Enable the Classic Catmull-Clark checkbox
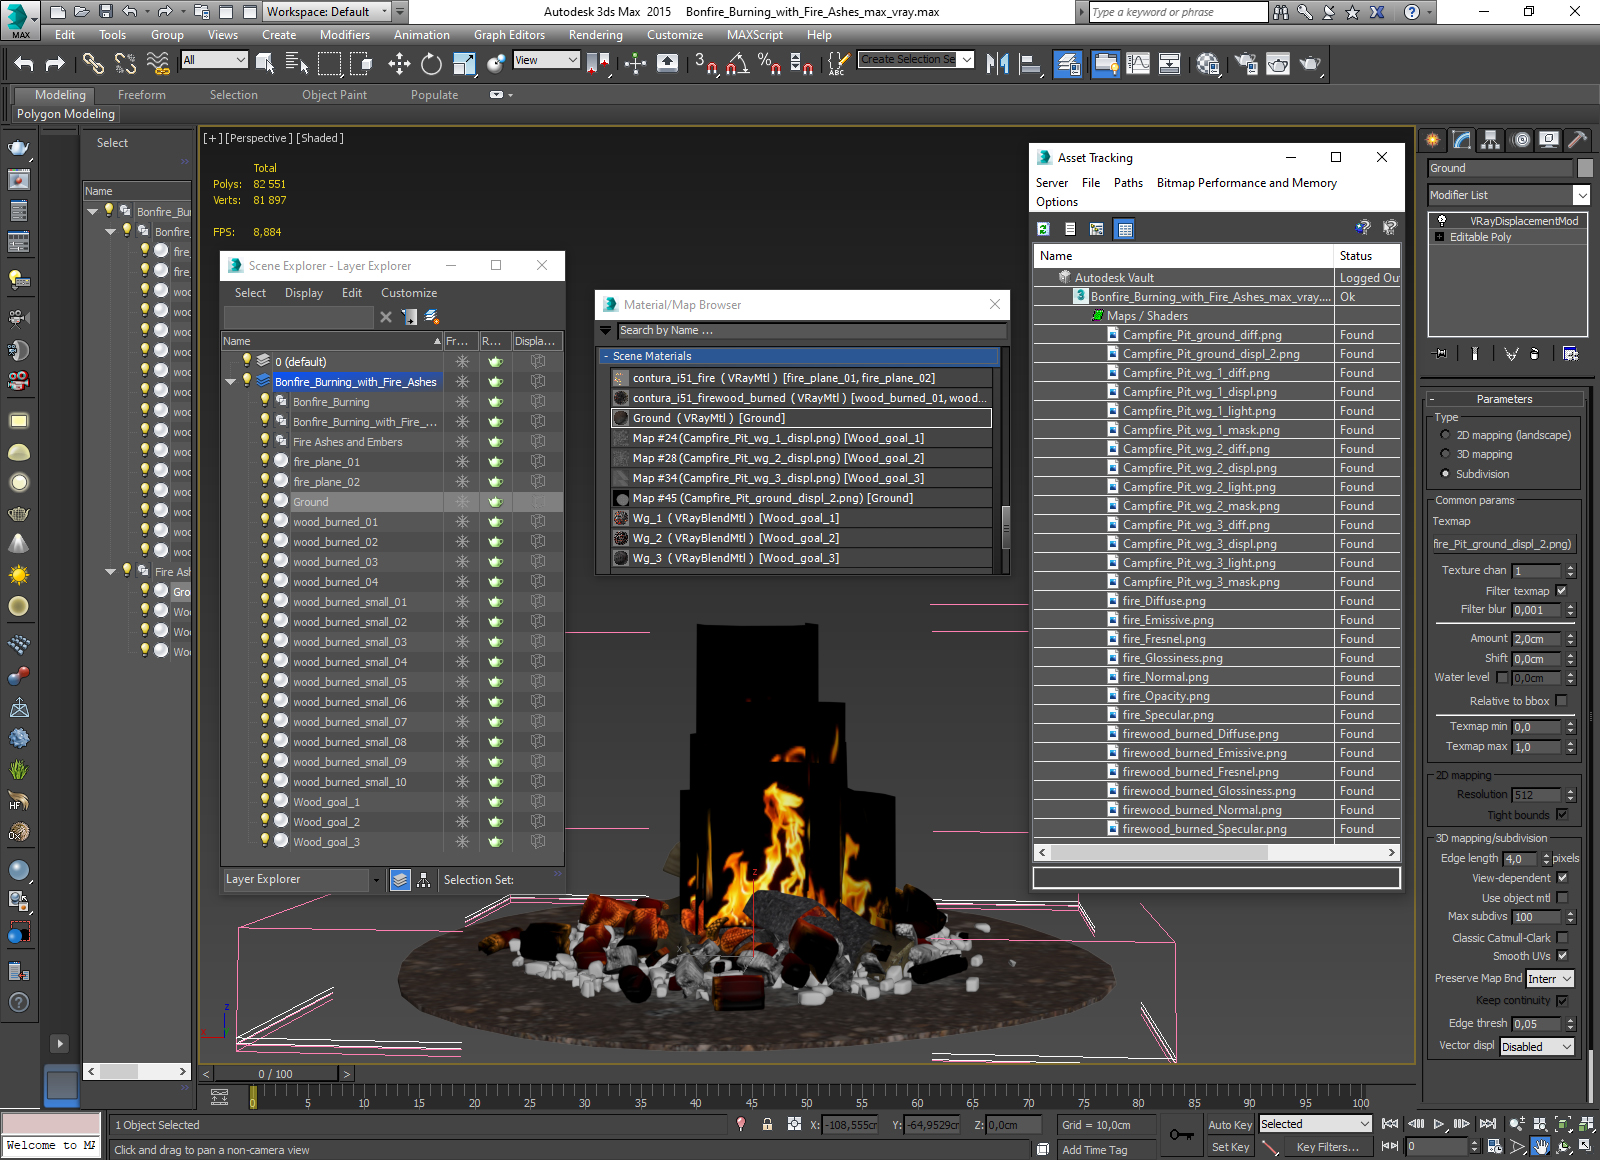Image resolution: width=1600 pixels, height=1160 pixels. point(1562,938)
